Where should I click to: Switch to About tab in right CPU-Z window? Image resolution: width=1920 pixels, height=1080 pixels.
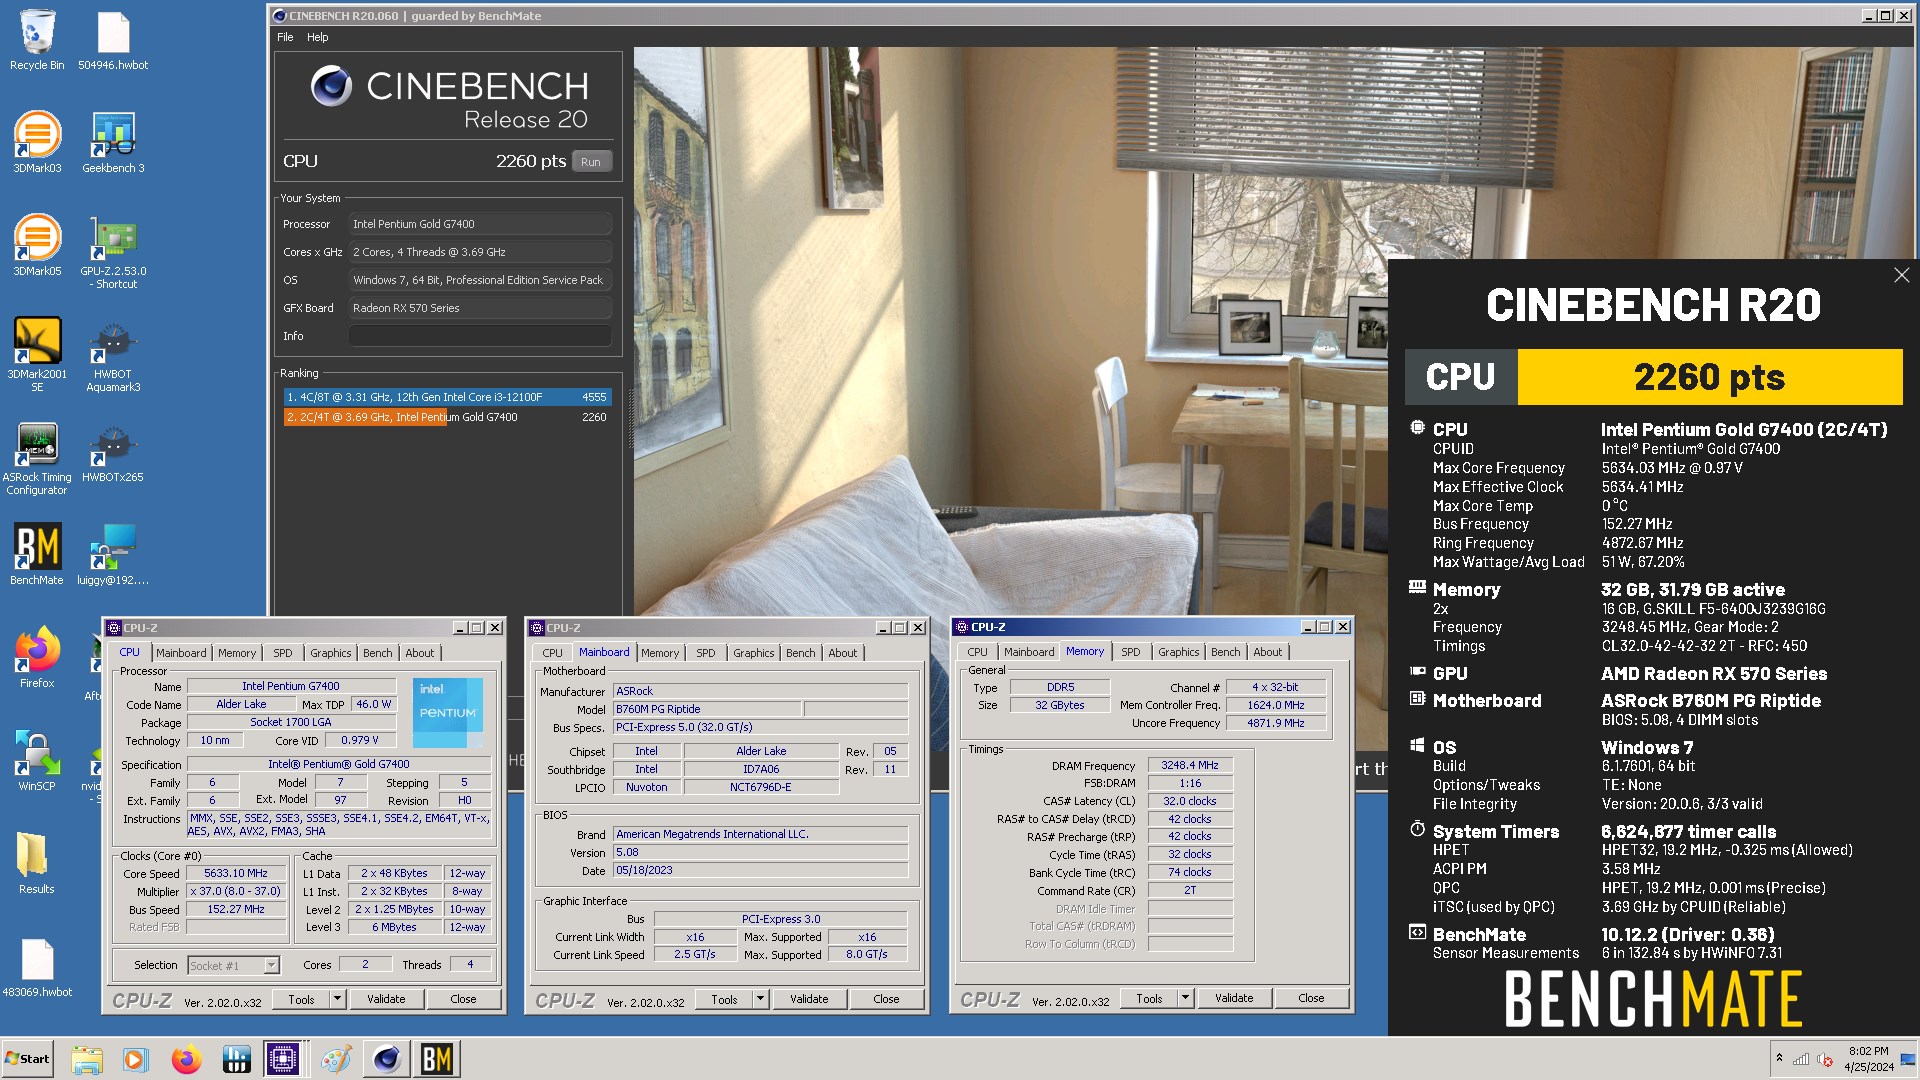tap(1267, 652)
